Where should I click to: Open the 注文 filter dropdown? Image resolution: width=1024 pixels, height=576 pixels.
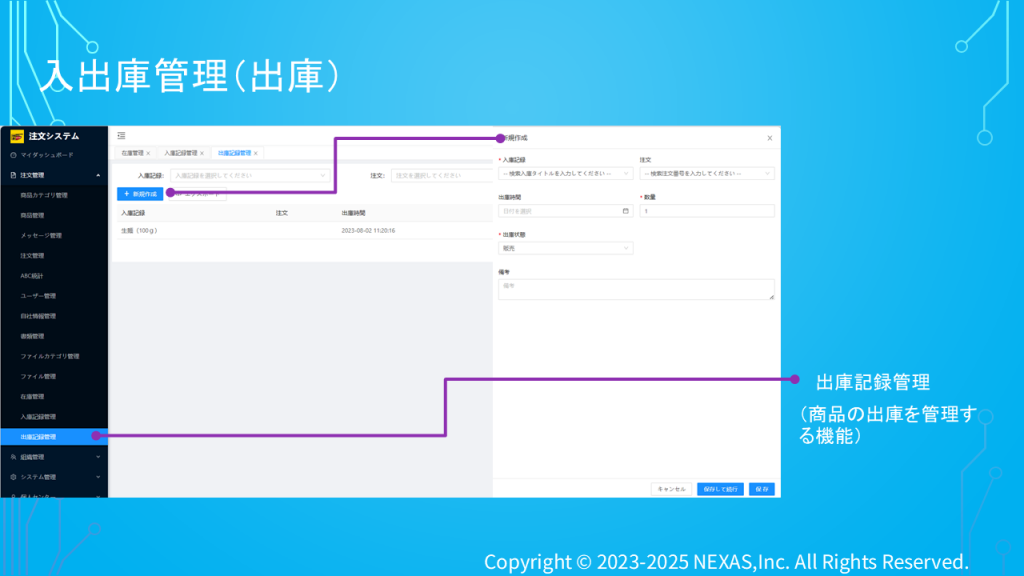442,175
